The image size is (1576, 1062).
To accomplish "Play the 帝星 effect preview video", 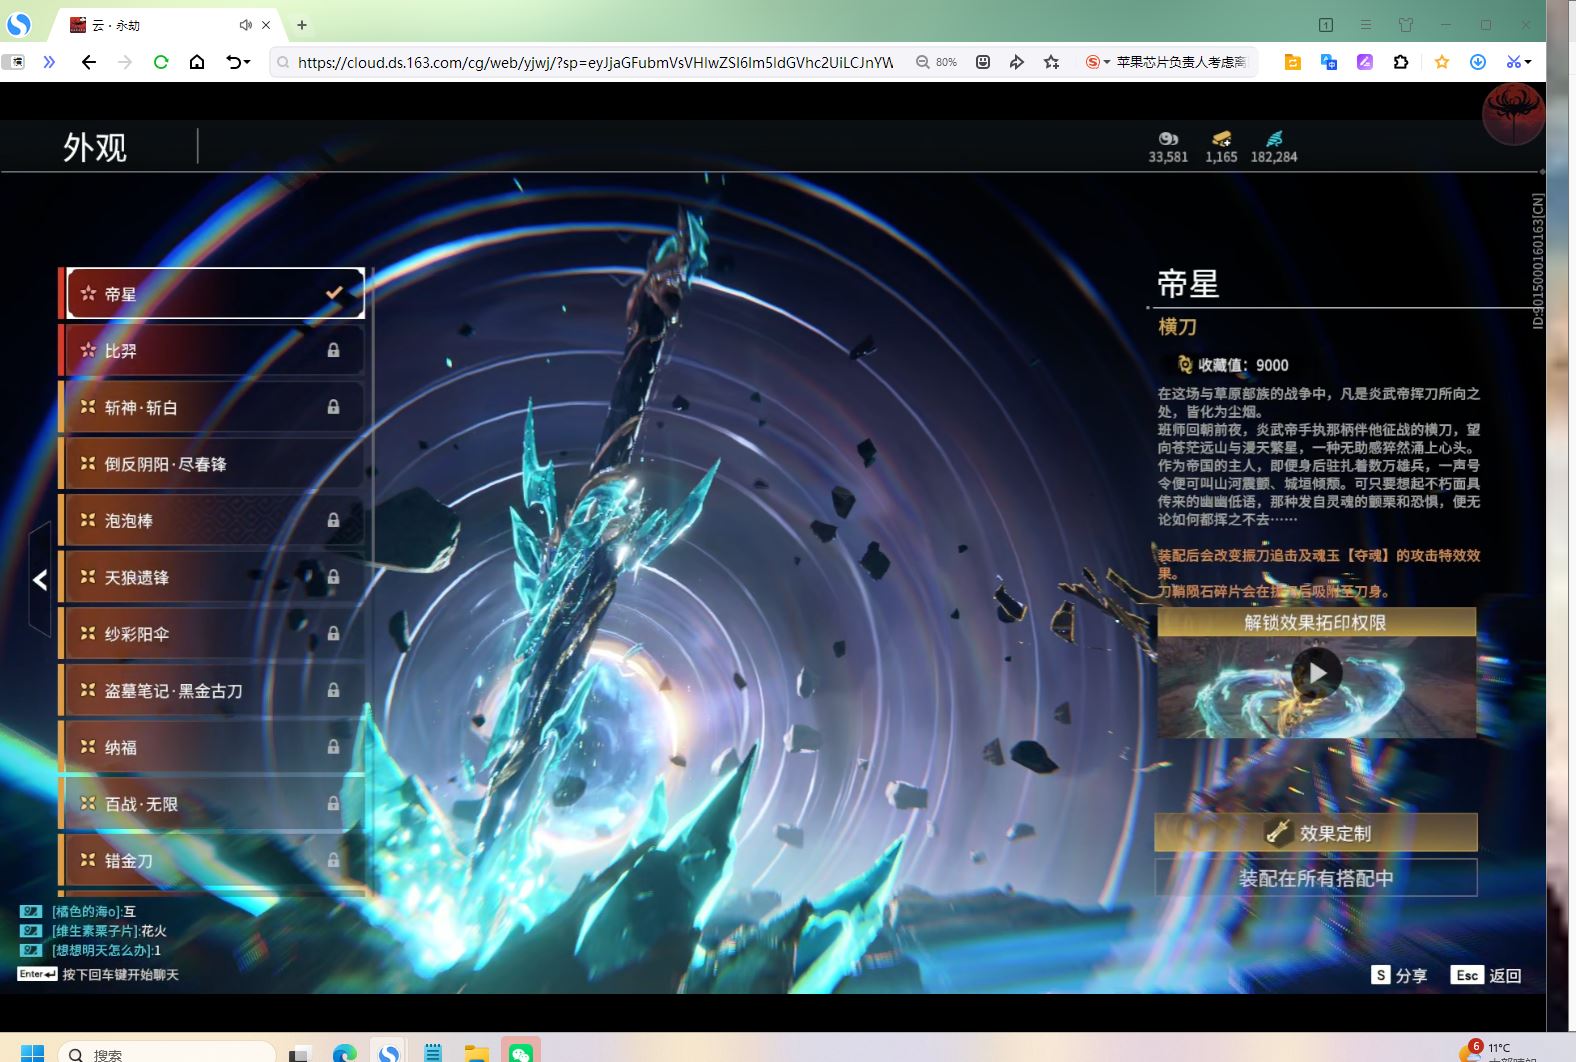I will pos(1317,673).
